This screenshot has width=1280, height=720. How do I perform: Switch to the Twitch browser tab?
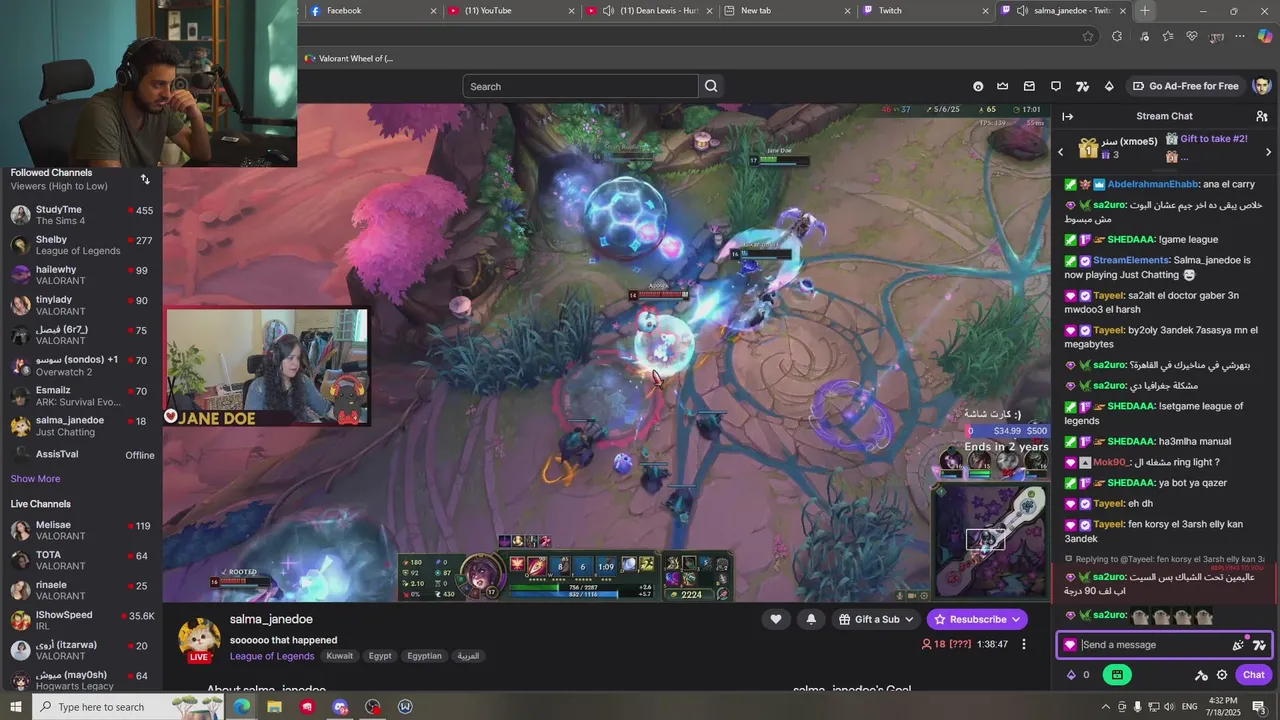[925, 11]
